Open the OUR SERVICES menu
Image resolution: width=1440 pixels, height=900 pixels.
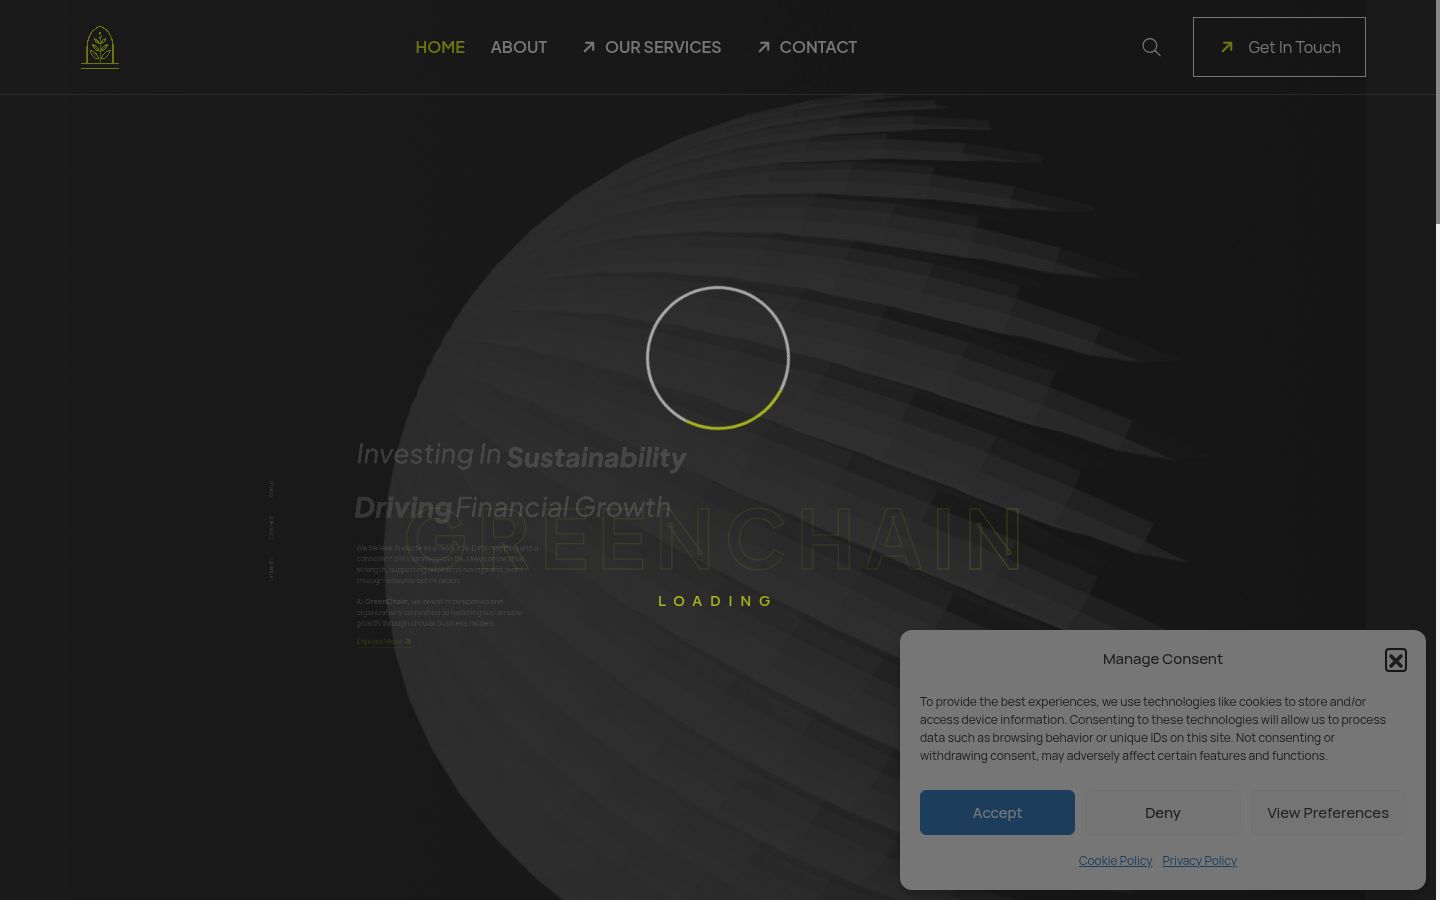pos(651,47)
